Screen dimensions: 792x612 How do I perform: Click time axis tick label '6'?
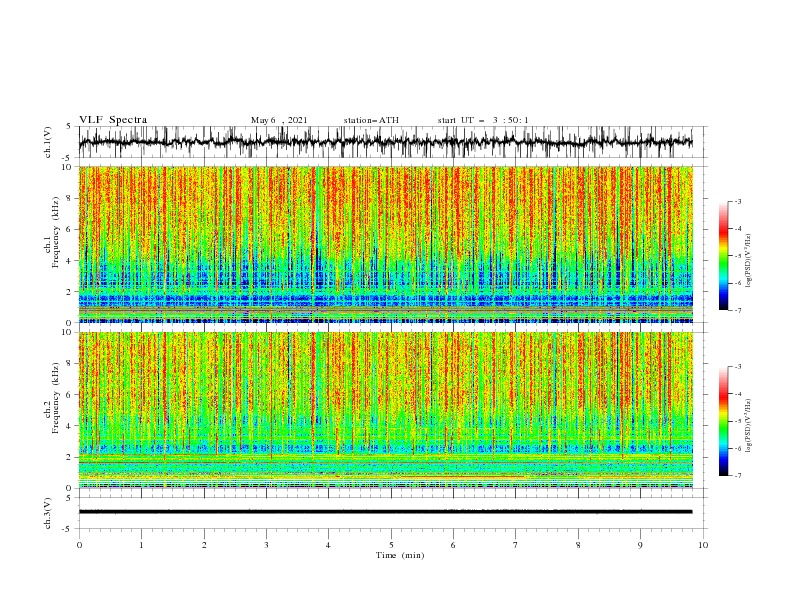tap(453, 545)
